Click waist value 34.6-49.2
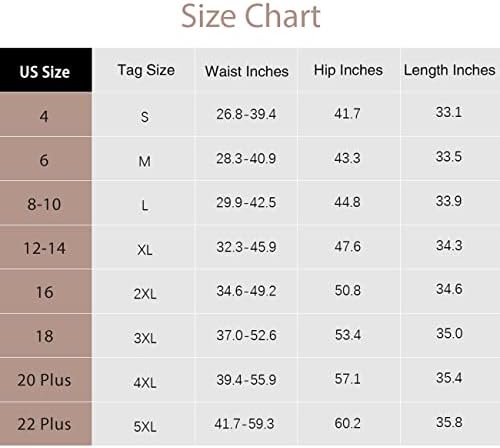Image resolution: width=500 pixels, height=448 pixels. (246, 291)
